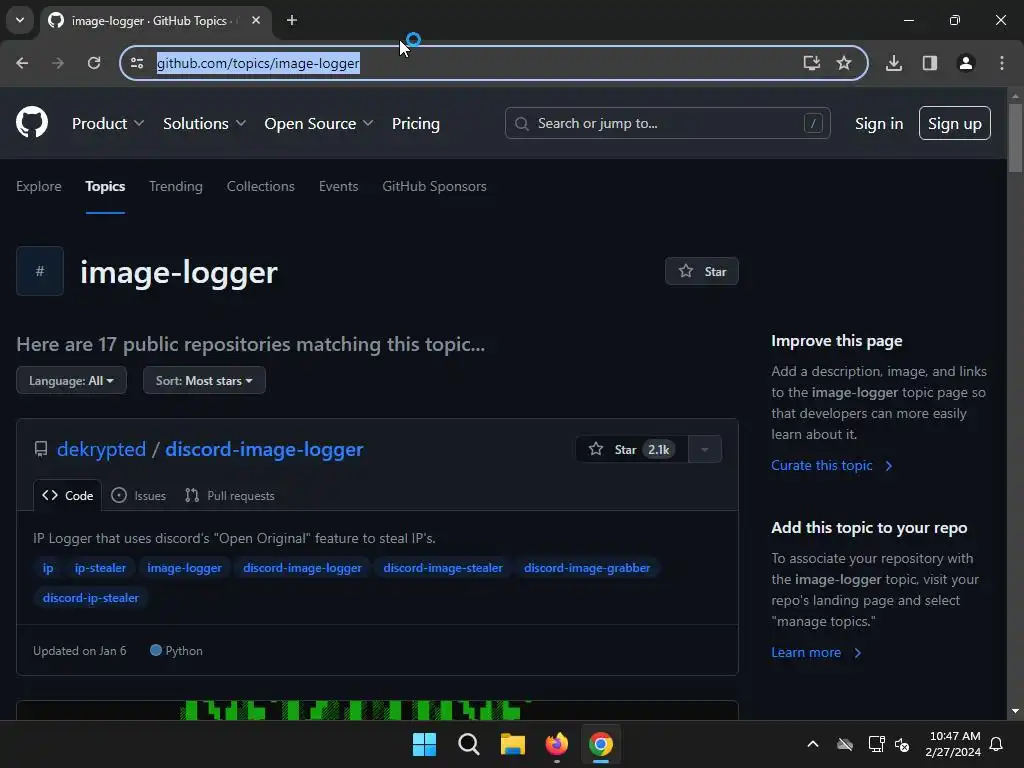
Task: Click the address bar URL
Action: pos(258,63)
